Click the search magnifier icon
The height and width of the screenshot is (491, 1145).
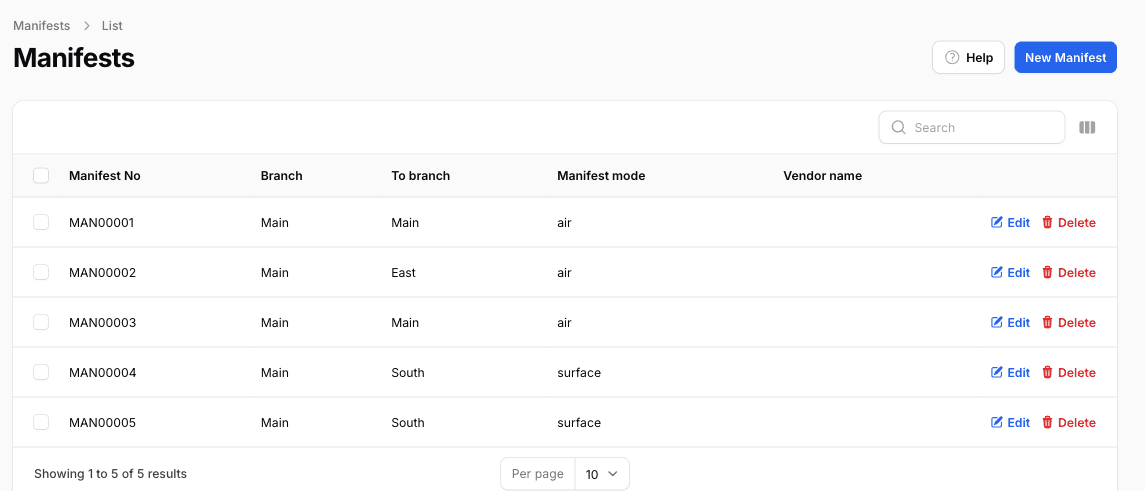click(x=899, y=128)
